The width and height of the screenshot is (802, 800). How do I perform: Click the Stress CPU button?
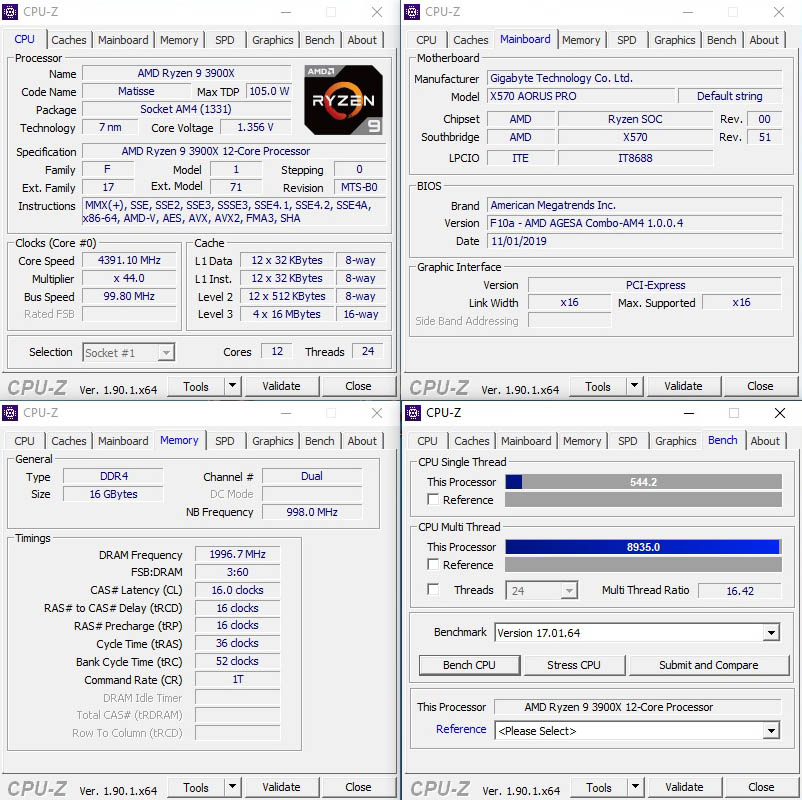click(574, 665)
